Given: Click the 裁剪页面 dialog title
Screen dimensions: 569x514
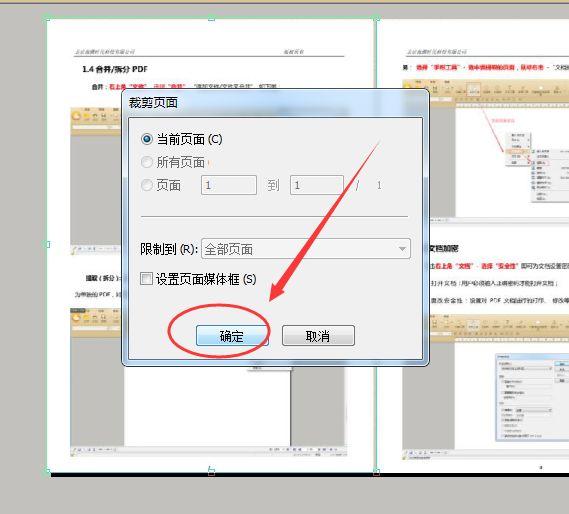Looking at the screenshot, I should point(153,103).
